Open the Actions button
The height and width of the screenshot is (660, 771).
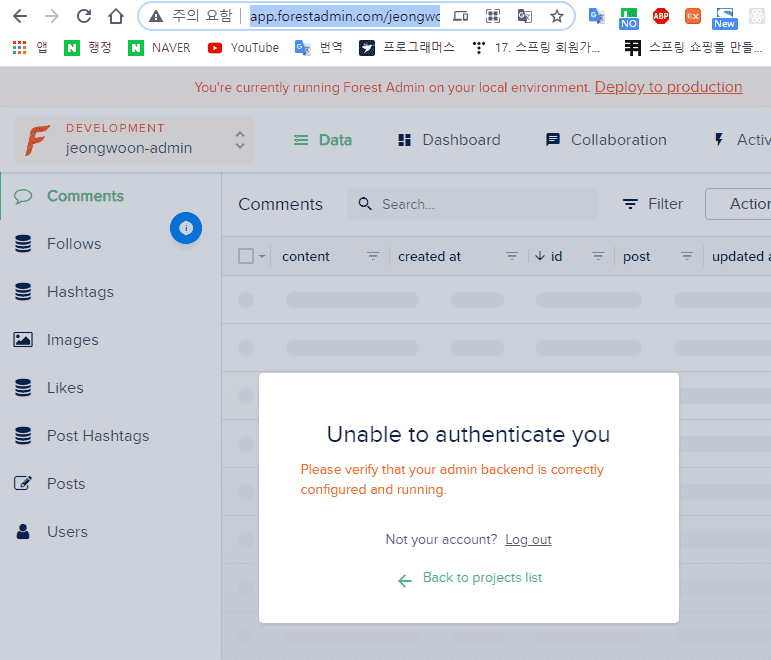[x=739, y=204]
